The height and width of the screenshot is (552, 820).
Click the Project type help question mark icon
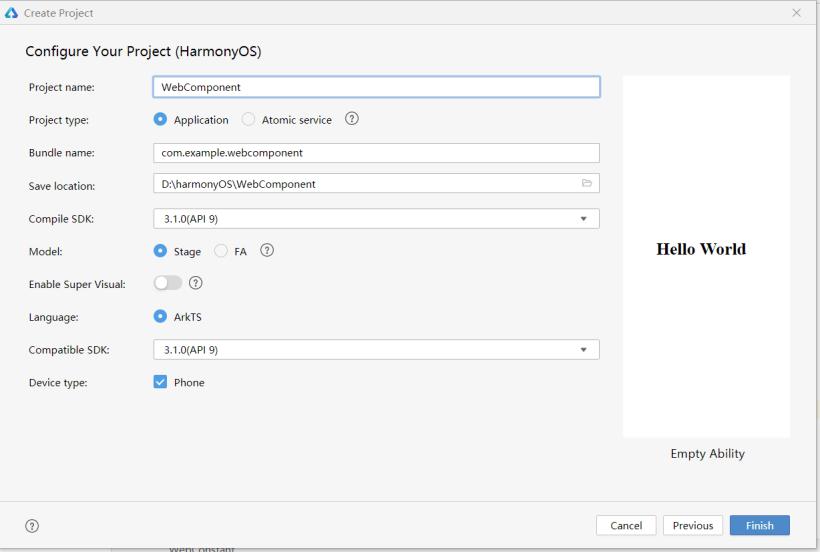(x=352, y=119)
